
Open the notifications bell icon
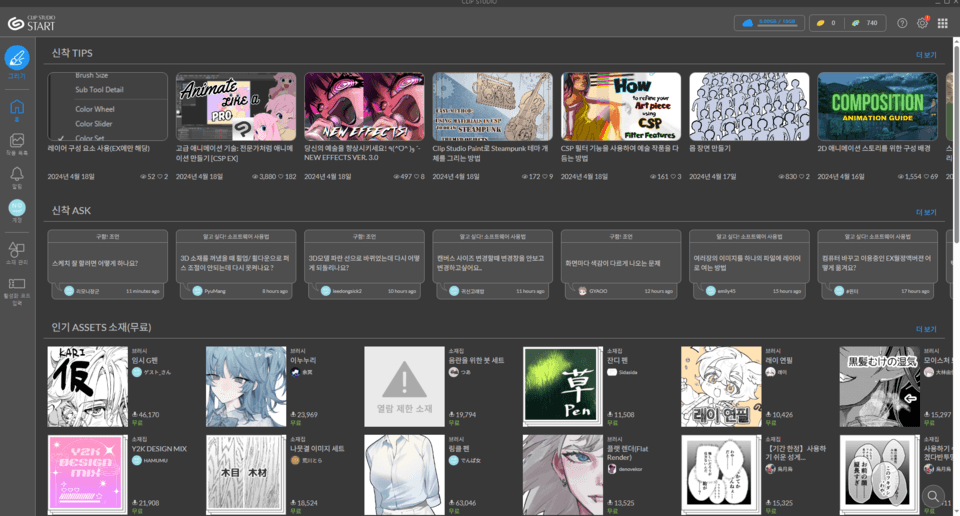(17, 175)
